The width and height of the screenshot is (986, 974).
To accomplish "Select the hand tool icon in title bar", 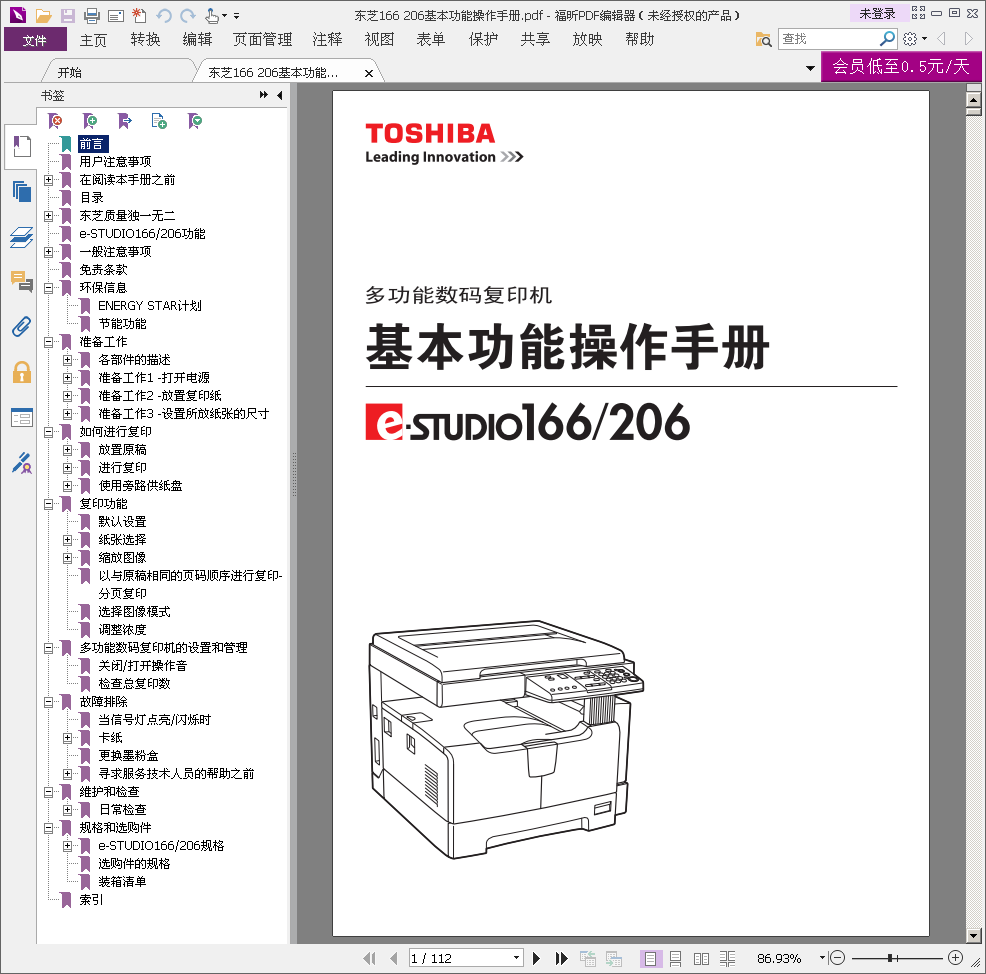I will coord(213,15).
